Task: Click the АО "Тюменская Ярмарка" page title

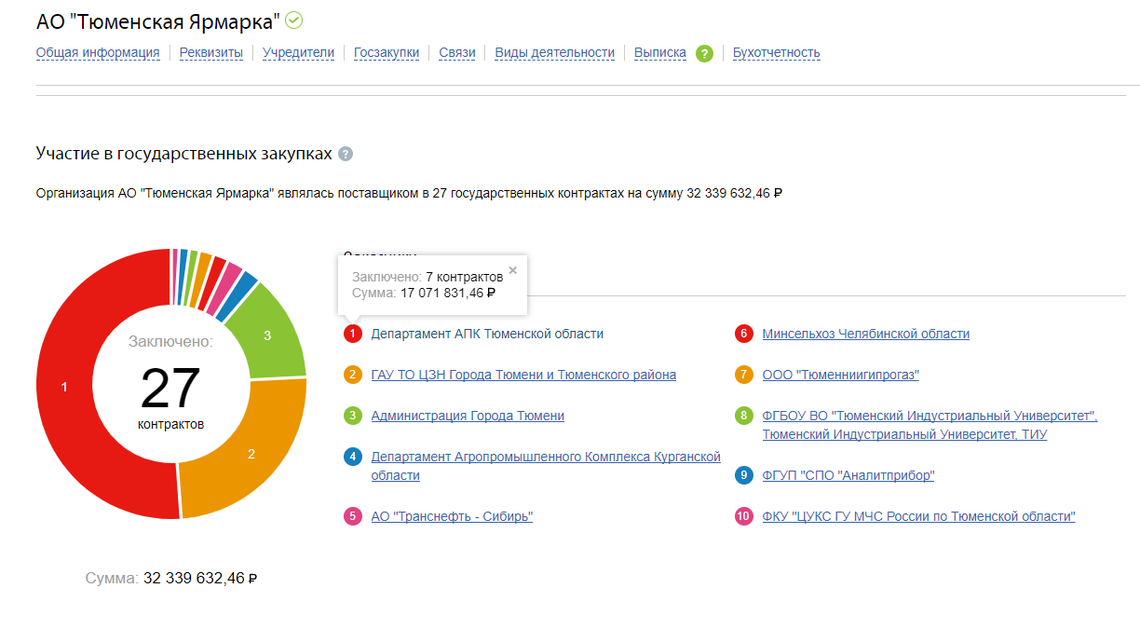Action: pos(158,22)
